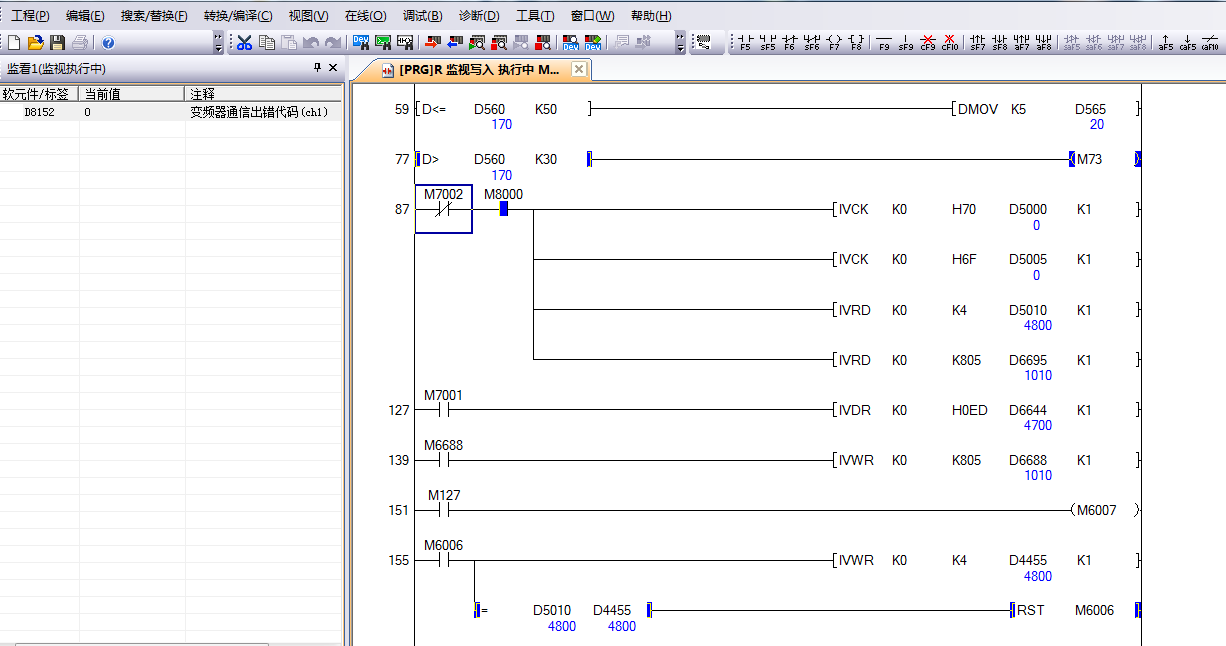Viewport: 1226px width, 646px height.
Task: Insert normally open contact F5
Action: (x=745, y=43)
